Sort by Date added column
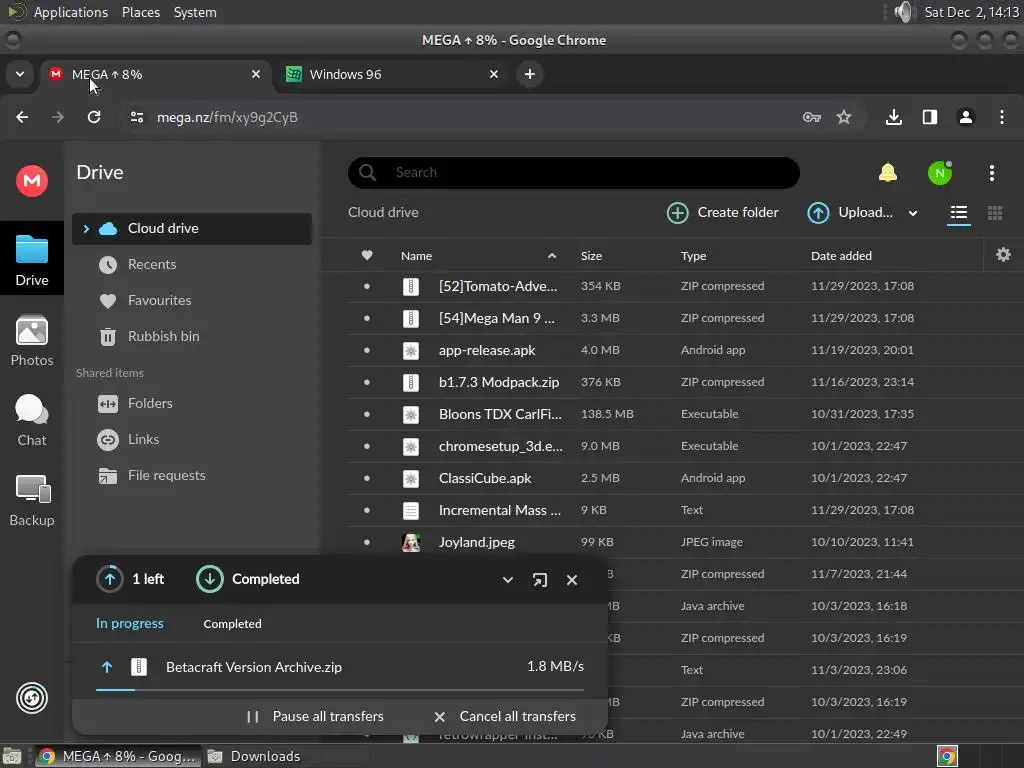 click(x=841, y=256)
